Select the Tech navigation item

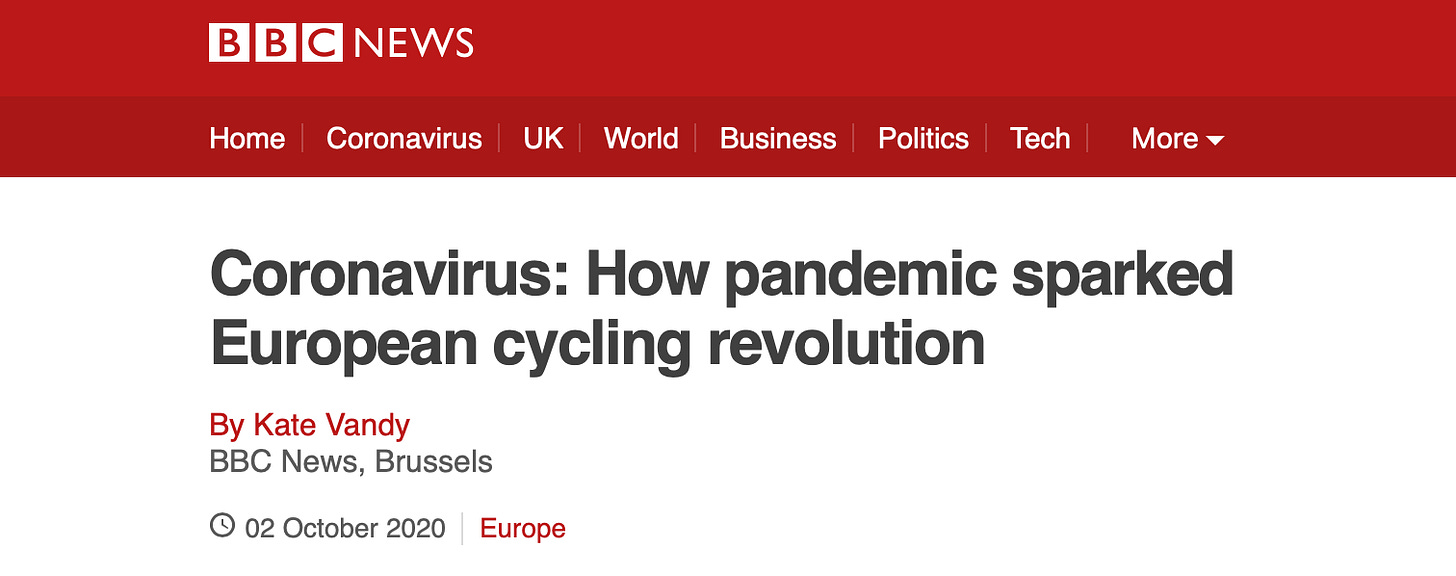tap(1040, 138)
